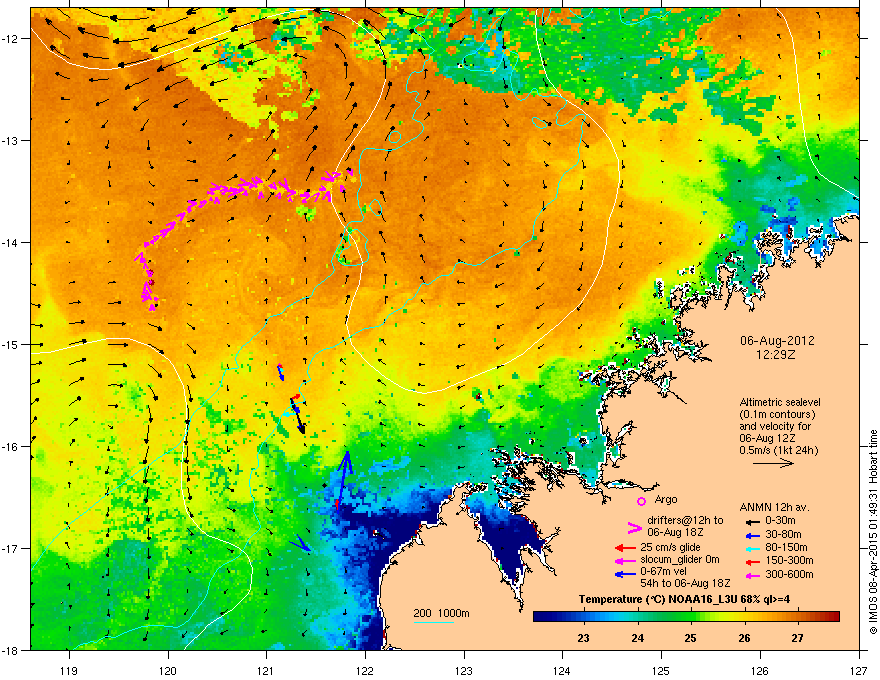
Task: Click the thick black ANMN mooring arrow on map
Action: click(x=297, y=416)
